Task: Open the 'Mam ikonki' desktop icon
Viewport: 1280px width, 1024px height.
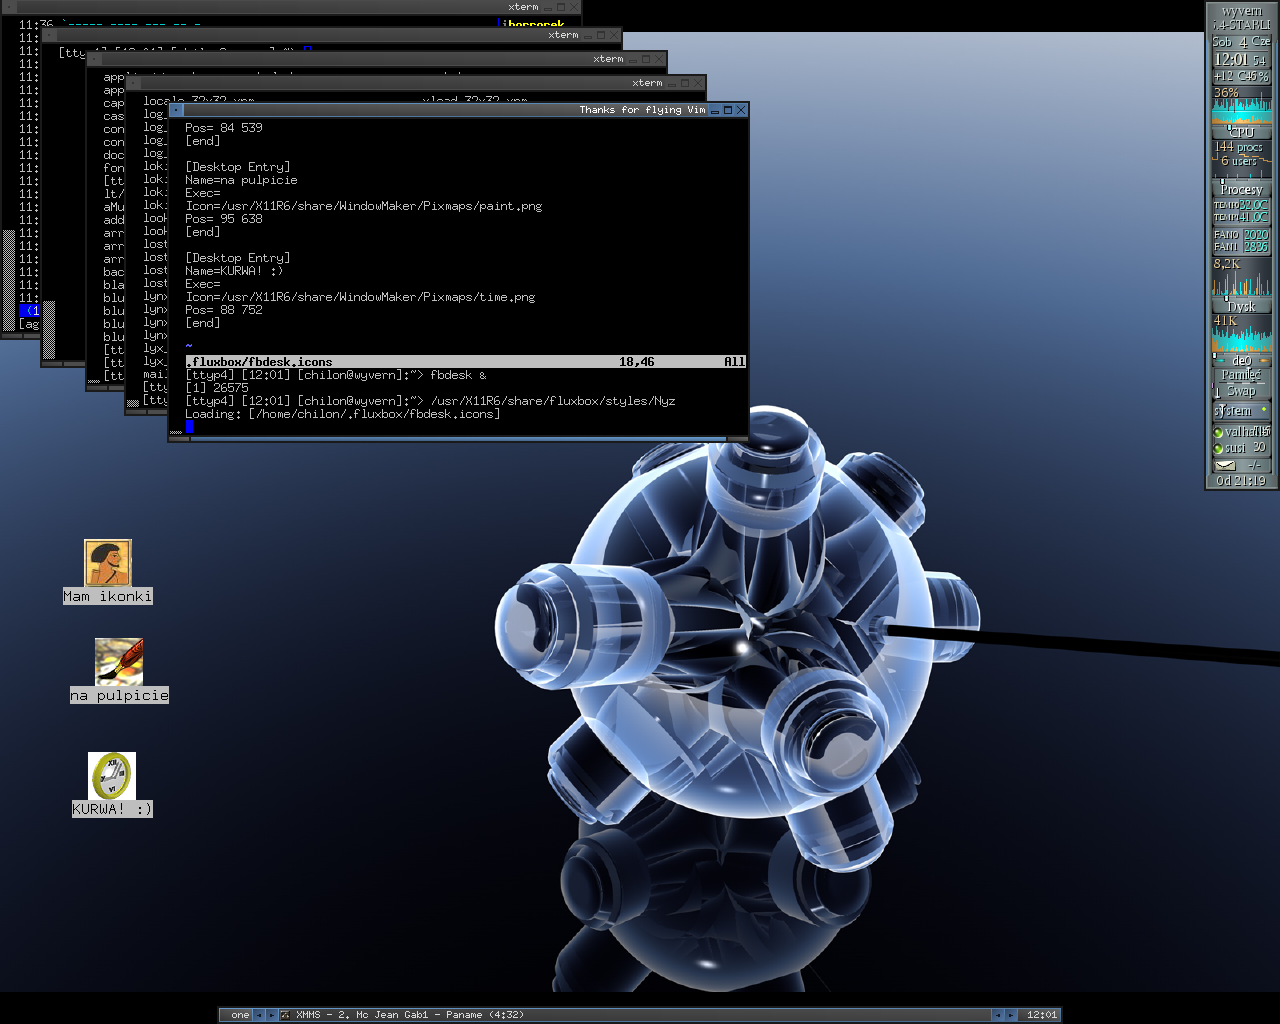Action: click(x=107, y=563)
